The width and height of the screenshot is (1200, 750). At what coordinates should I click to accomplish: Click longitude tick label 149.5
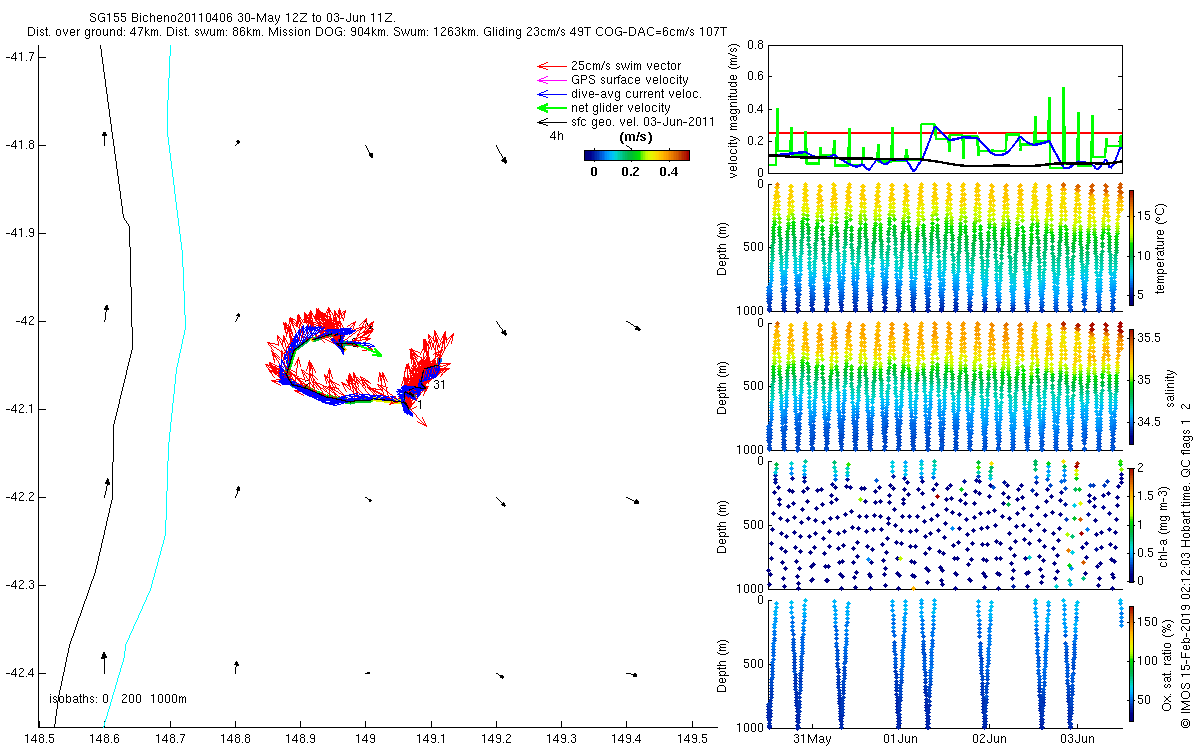[691, 738]
